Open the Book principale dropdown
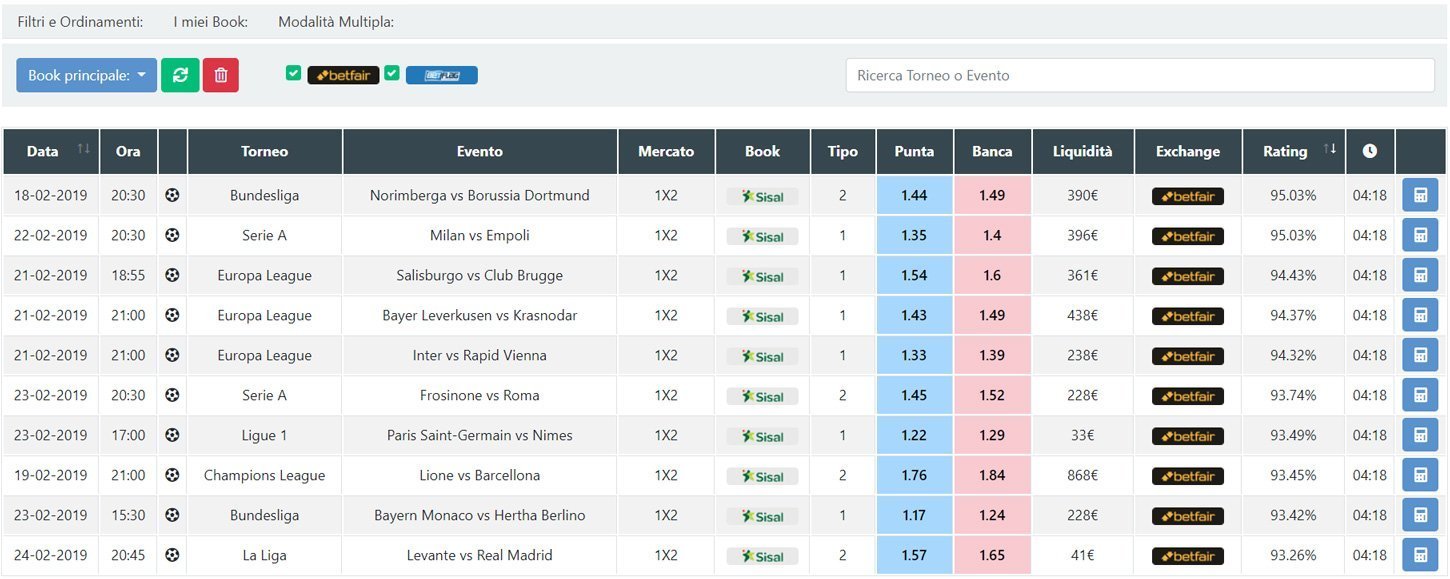1450x579 pixels. pos(86,75)
